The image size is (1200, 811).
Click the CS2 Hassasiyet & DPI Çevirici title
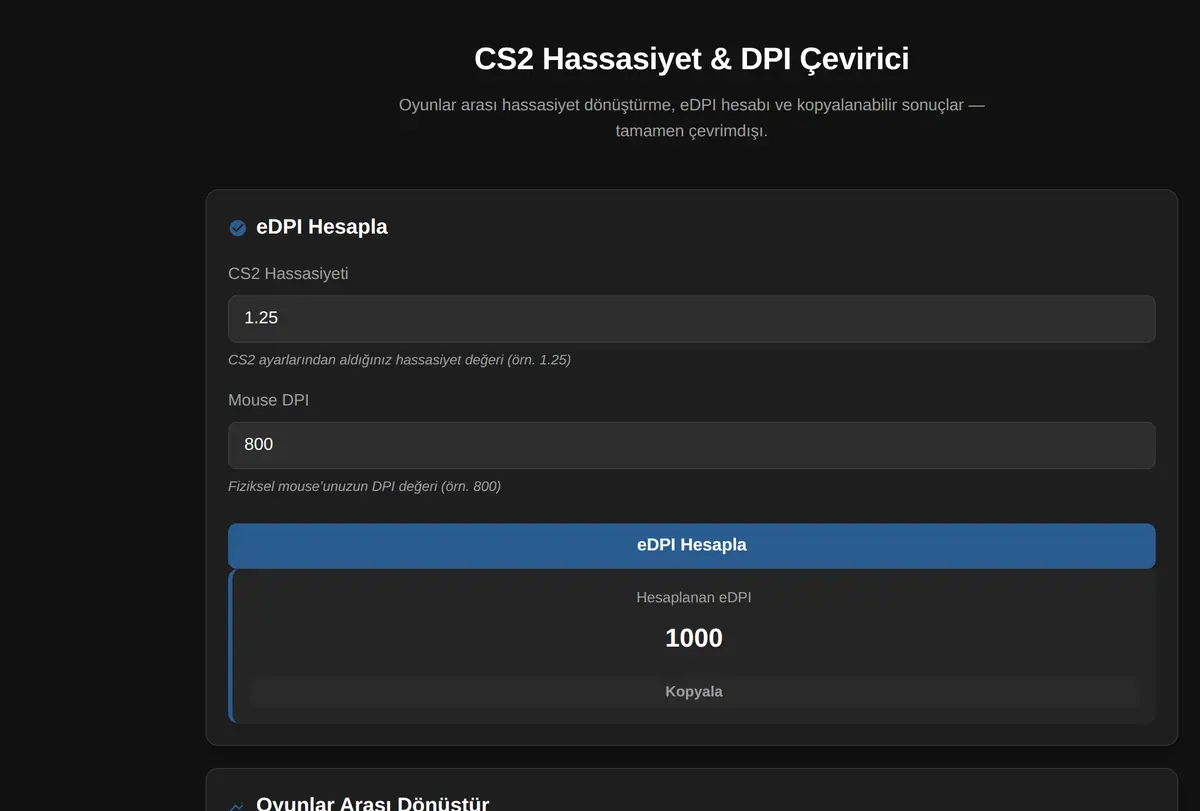[692, 58]
